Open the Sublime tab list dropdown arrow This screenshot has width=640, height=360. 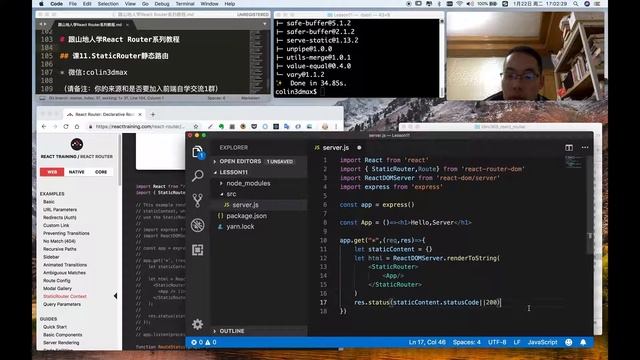(x=265, y=24)
